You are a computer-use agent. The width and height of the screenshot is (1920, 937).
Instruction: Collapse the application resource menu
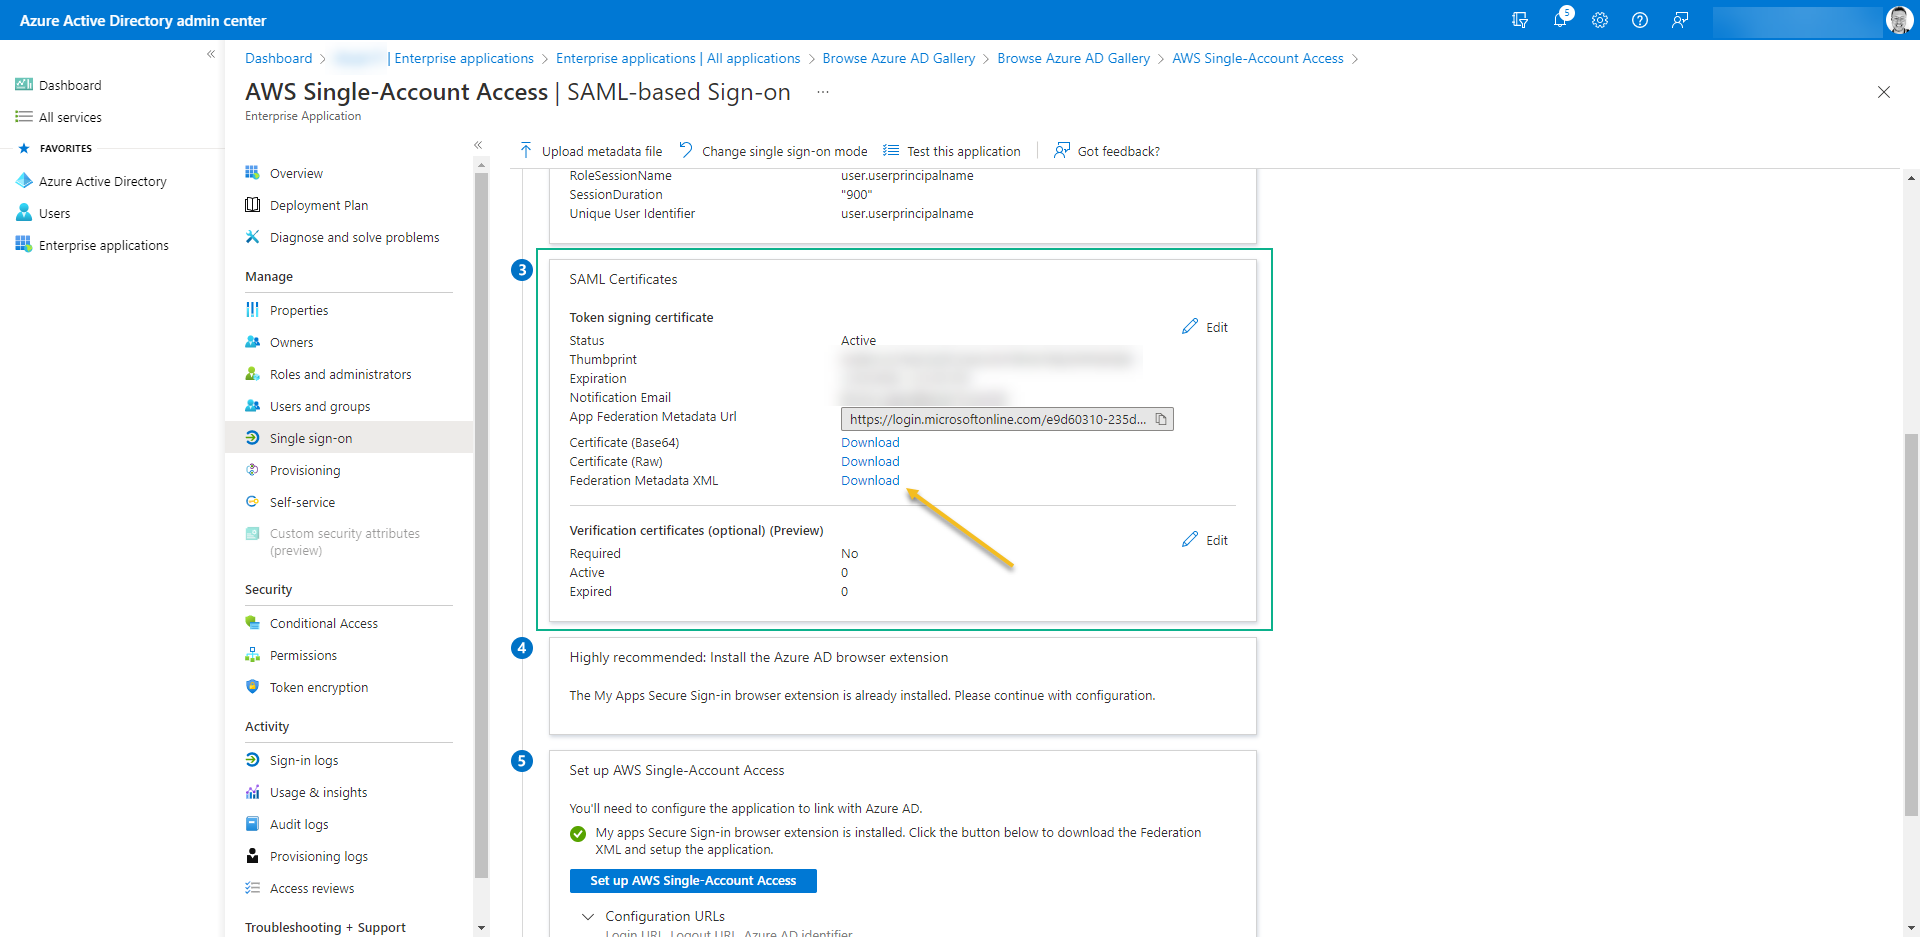[478, 145]
